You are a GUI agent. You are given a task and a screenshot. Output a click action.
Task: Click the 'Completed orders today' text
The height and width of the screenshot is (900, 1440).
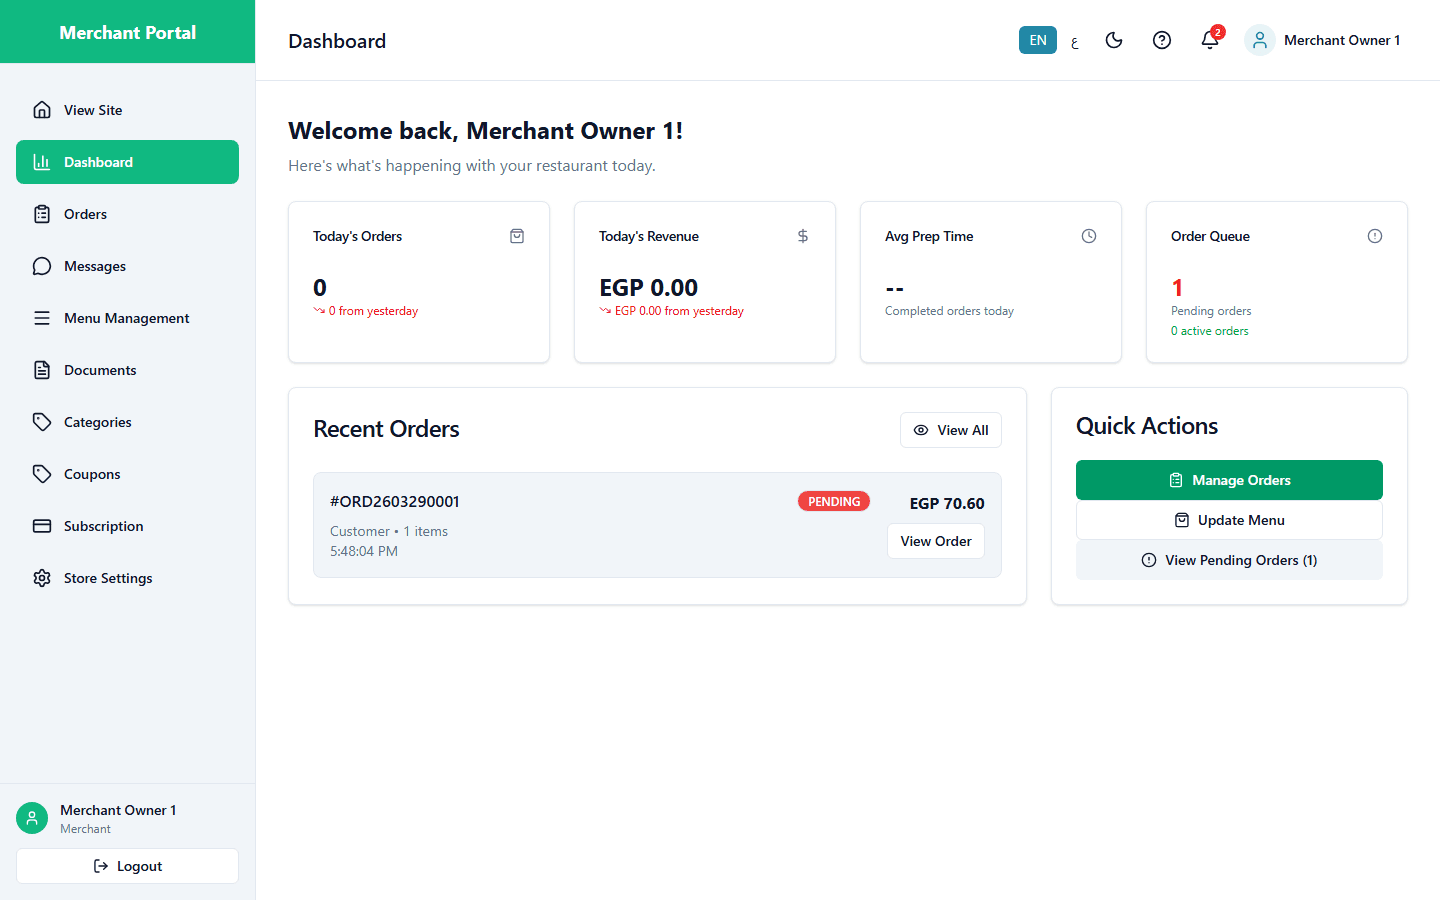(x=949, y=311)
